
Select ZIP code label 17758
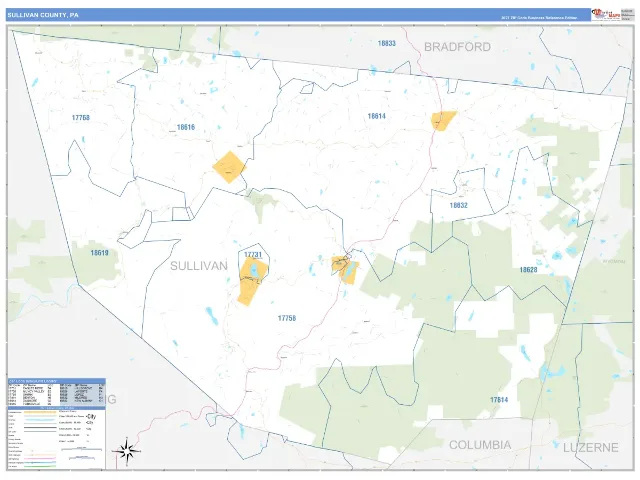(x=287, y=318)
